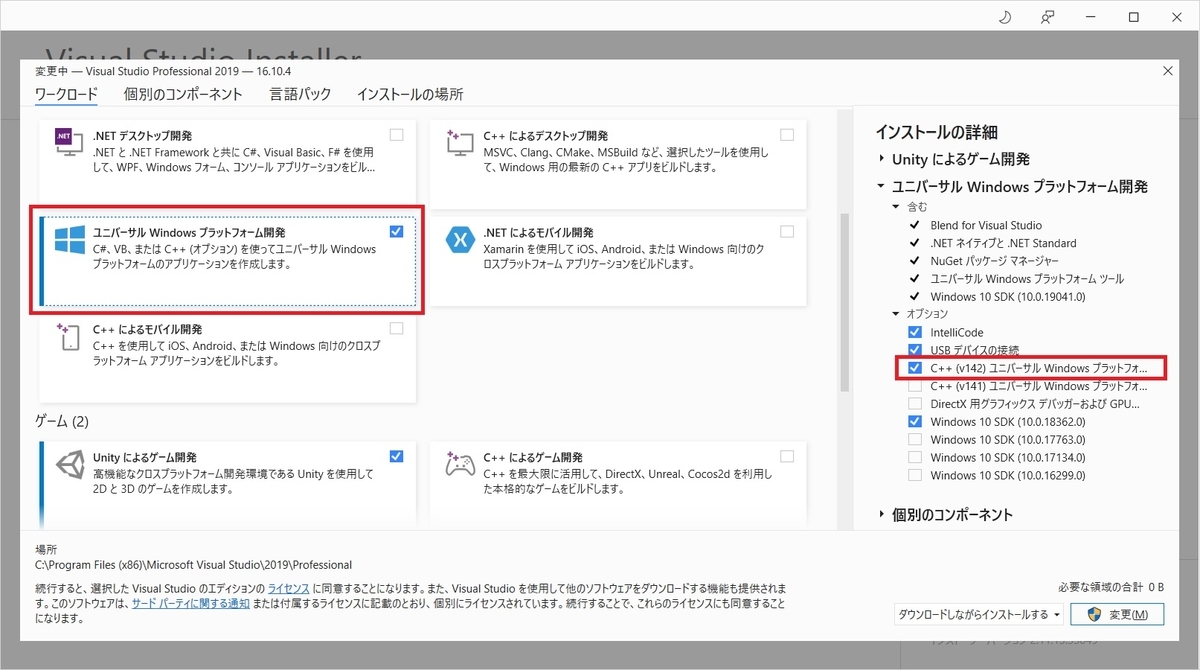Collapse the 含む included components list
This screenshot has width=1200, height=670.
(897, 207)
